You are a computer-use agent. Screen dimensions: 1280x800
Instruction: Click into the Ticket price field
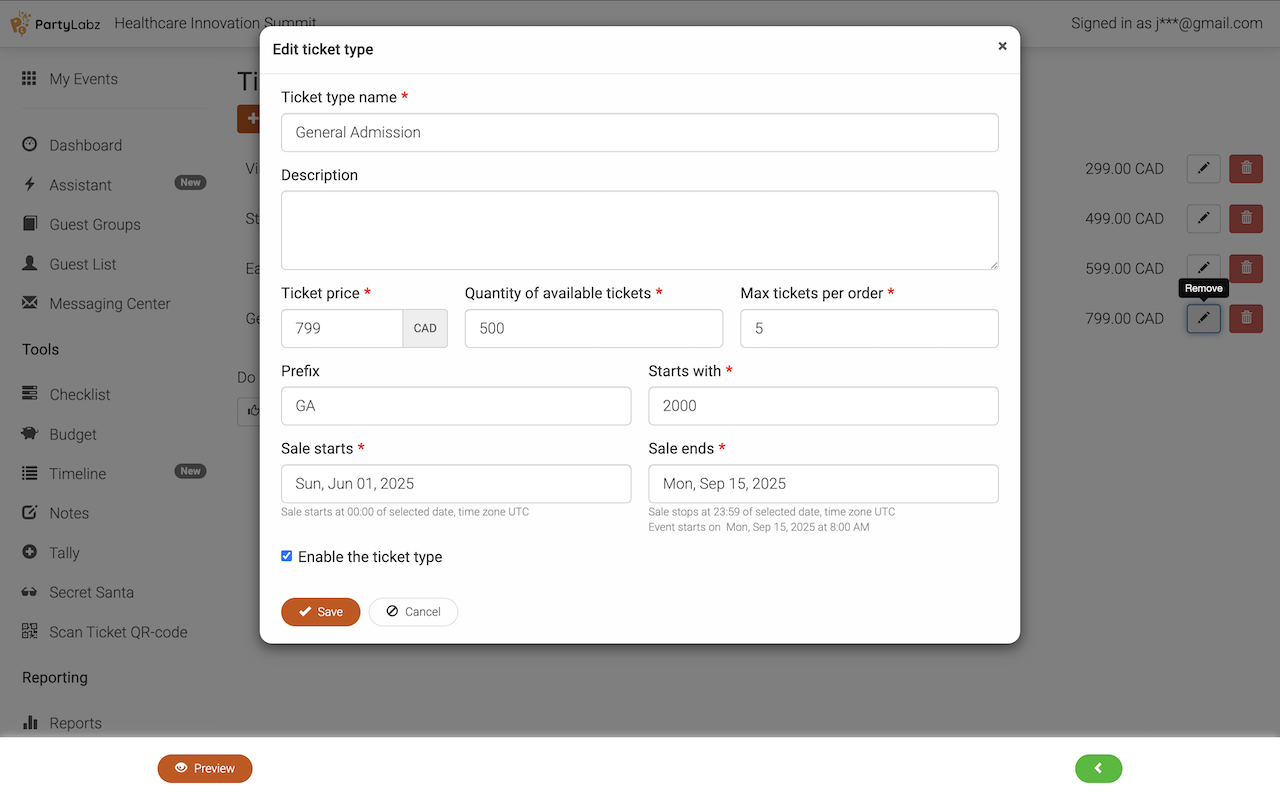click(342, 328)
